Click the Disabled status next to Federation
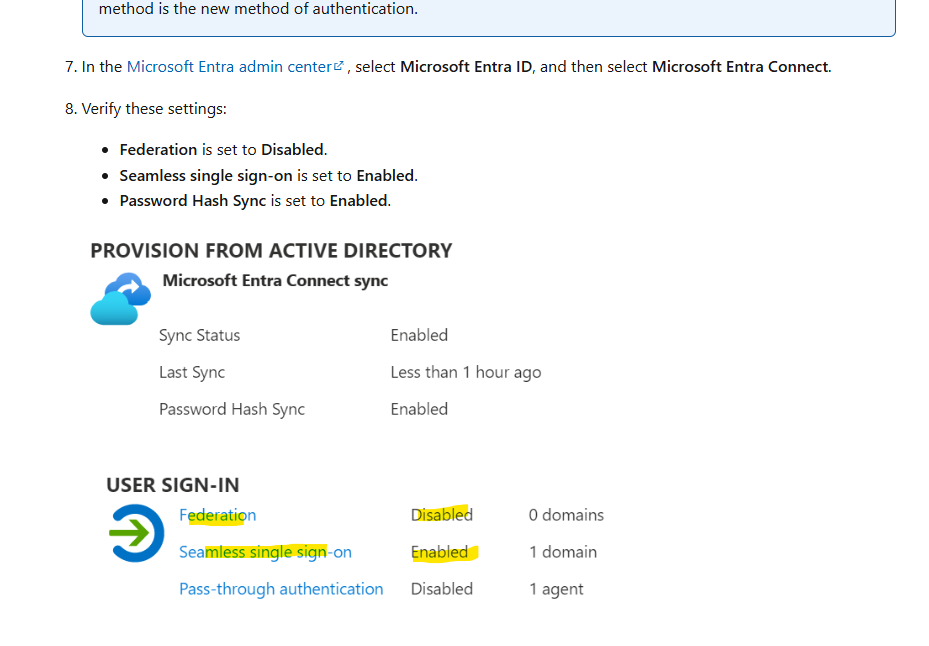Image resolution: width=929 pixels, height=646 pixels. 442,515
